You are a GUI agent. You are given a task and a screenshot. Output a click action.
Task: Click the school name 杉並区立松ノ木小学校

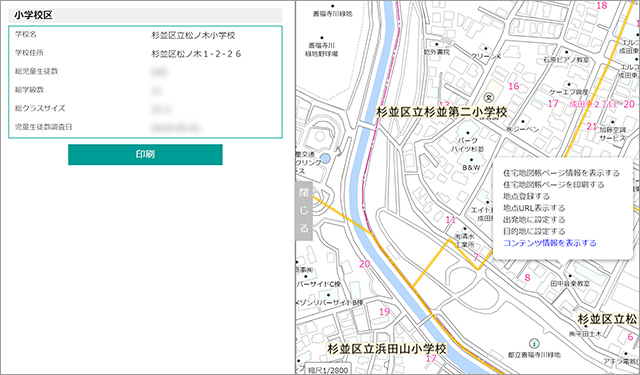point(193,36)
